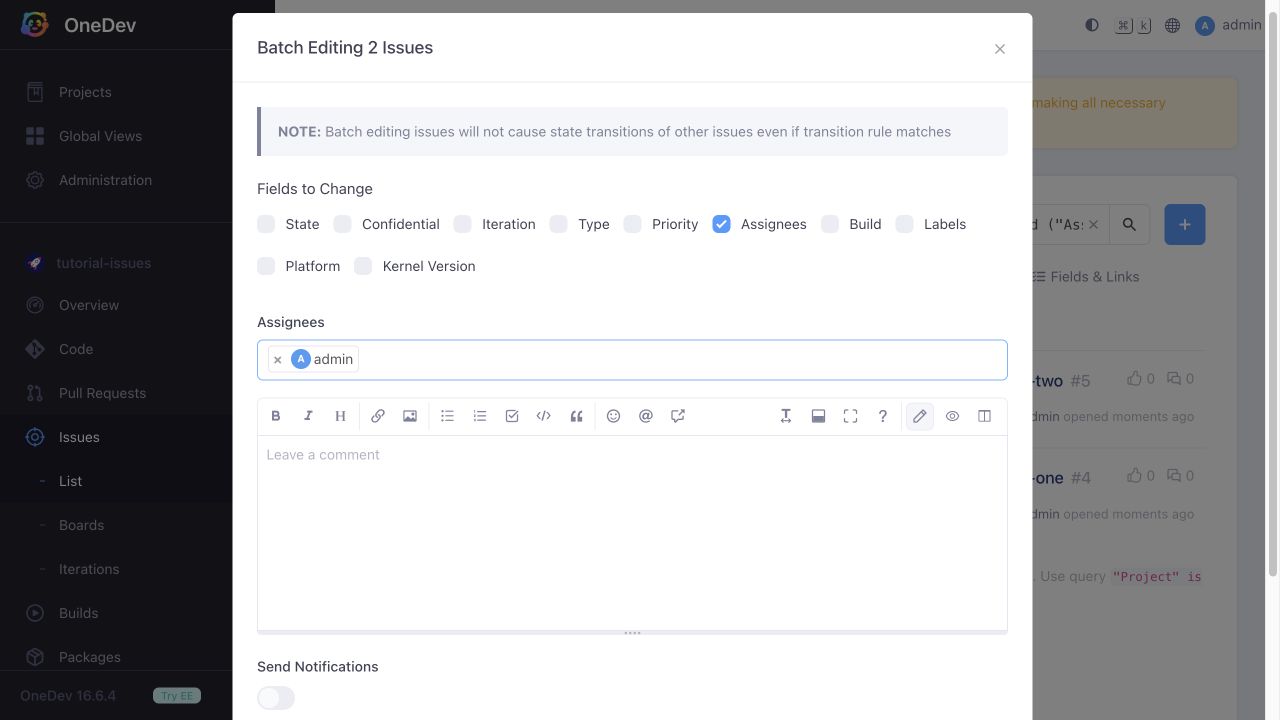Viewport: 1280px width, 720px height.
Task: Add a numbered list to comment
Action: 480,416
